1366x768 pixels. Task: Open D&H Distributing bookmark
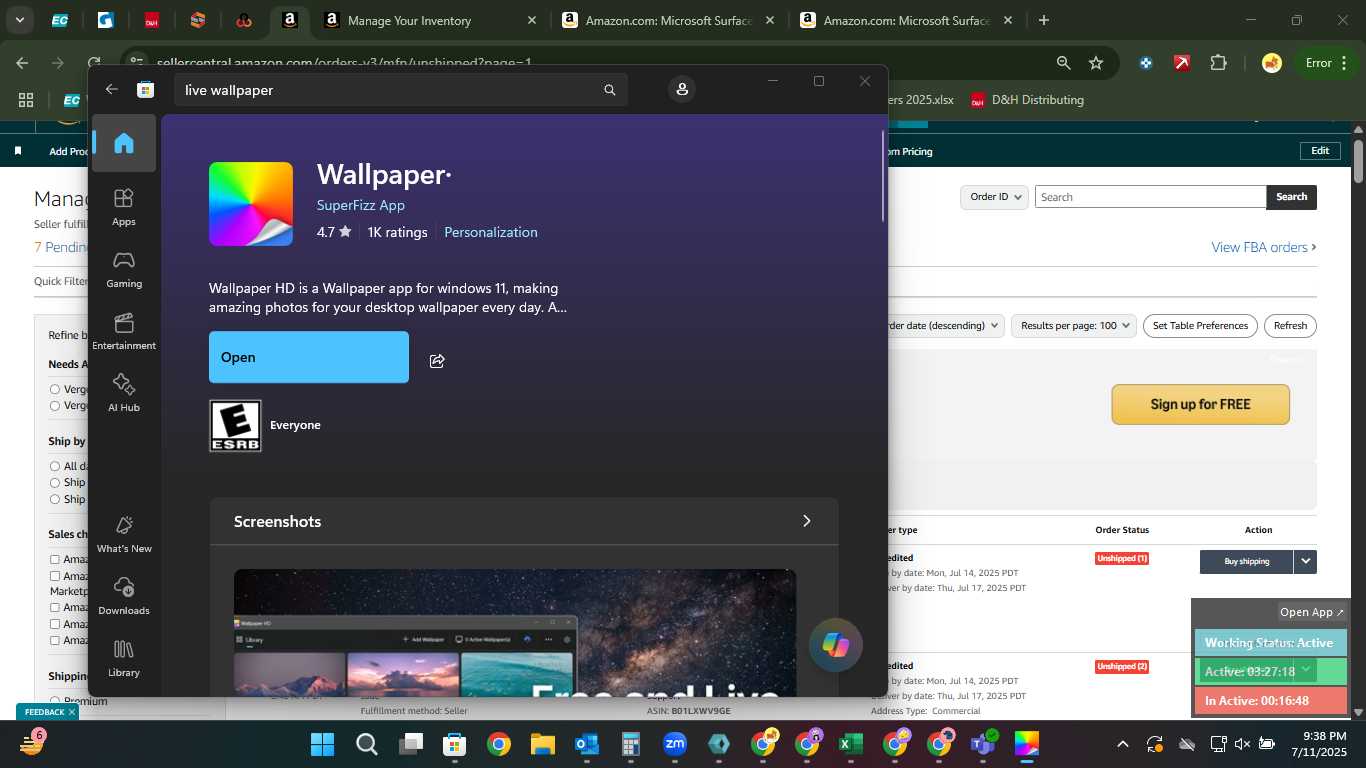pyautogui.click(x=1027, y=100)
